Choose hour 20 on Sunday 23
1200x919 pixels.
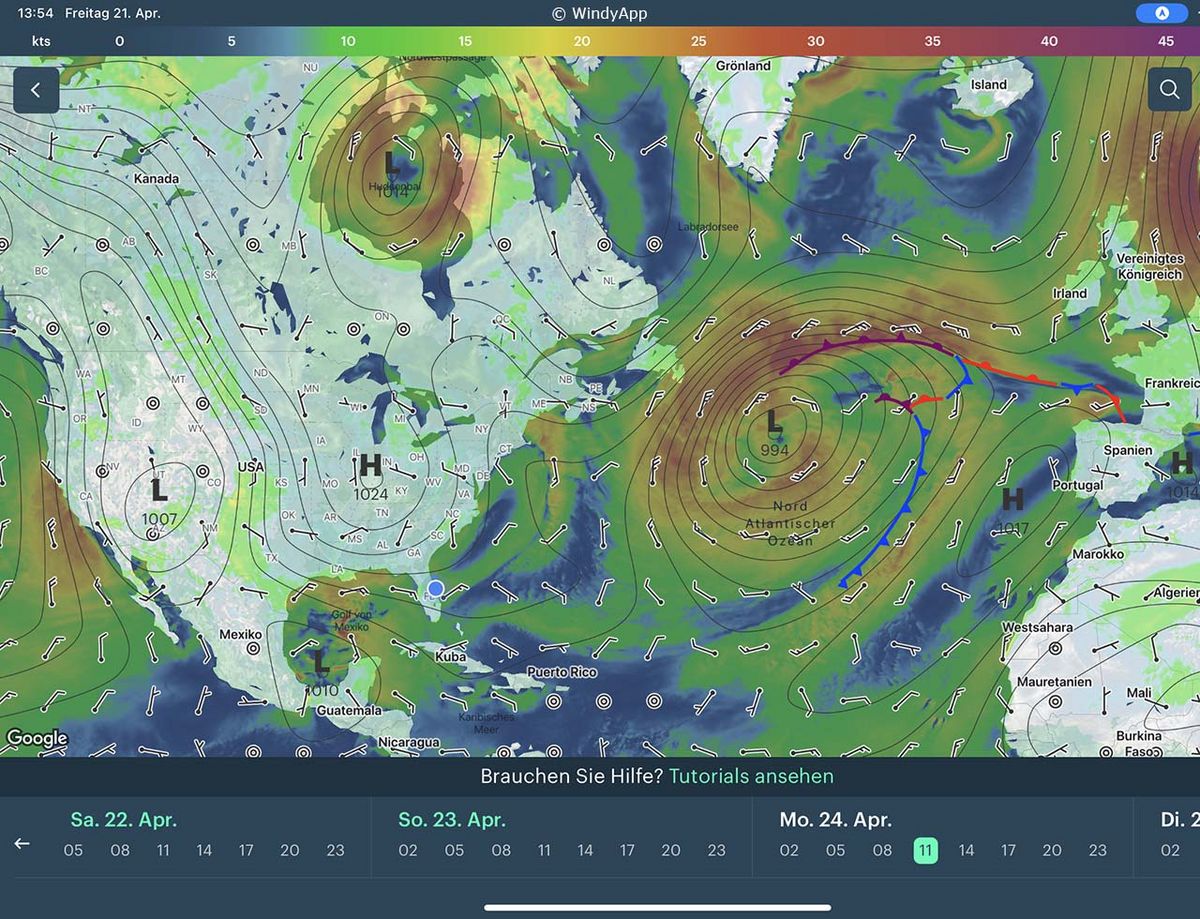[x=671, y=850]
